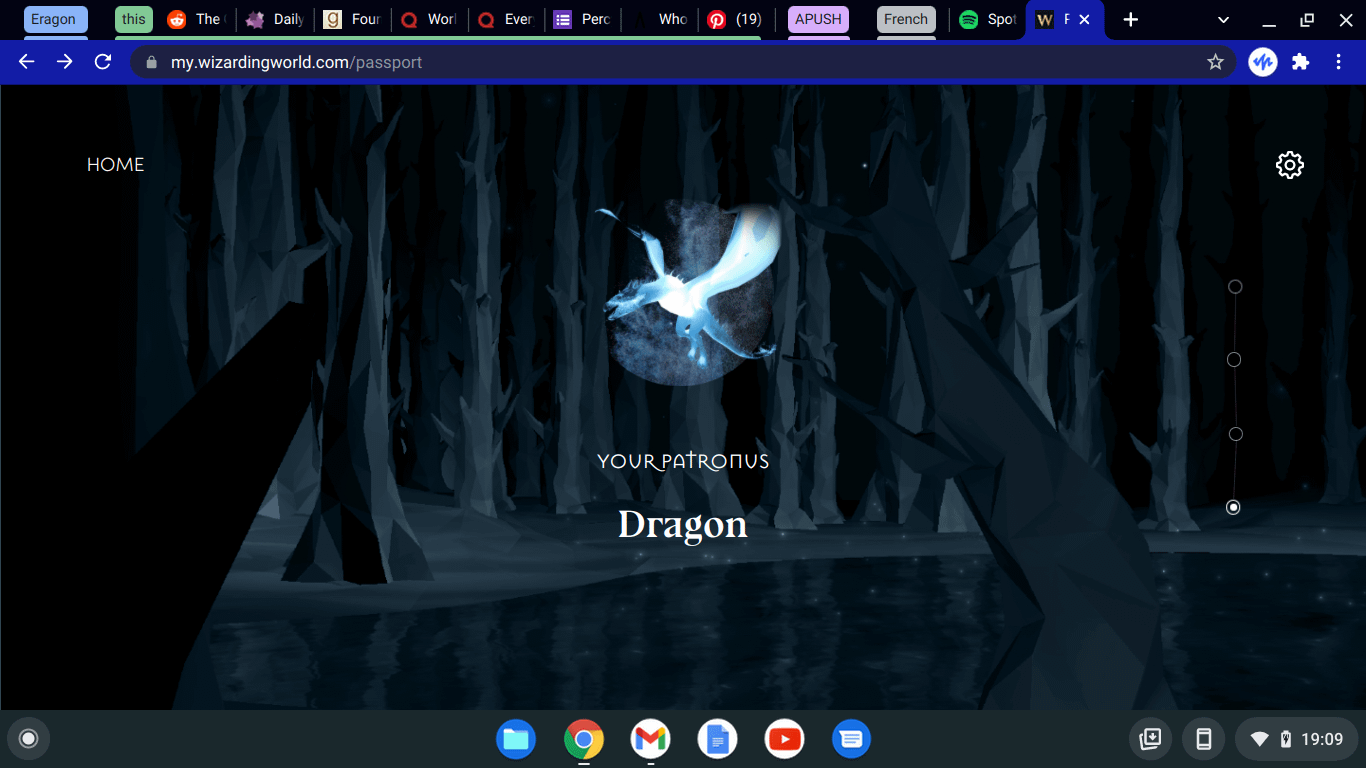This screenshot has width=1366, height=768.
Task: Open Chrome from the shelf
Action: [x=583, y=739]
